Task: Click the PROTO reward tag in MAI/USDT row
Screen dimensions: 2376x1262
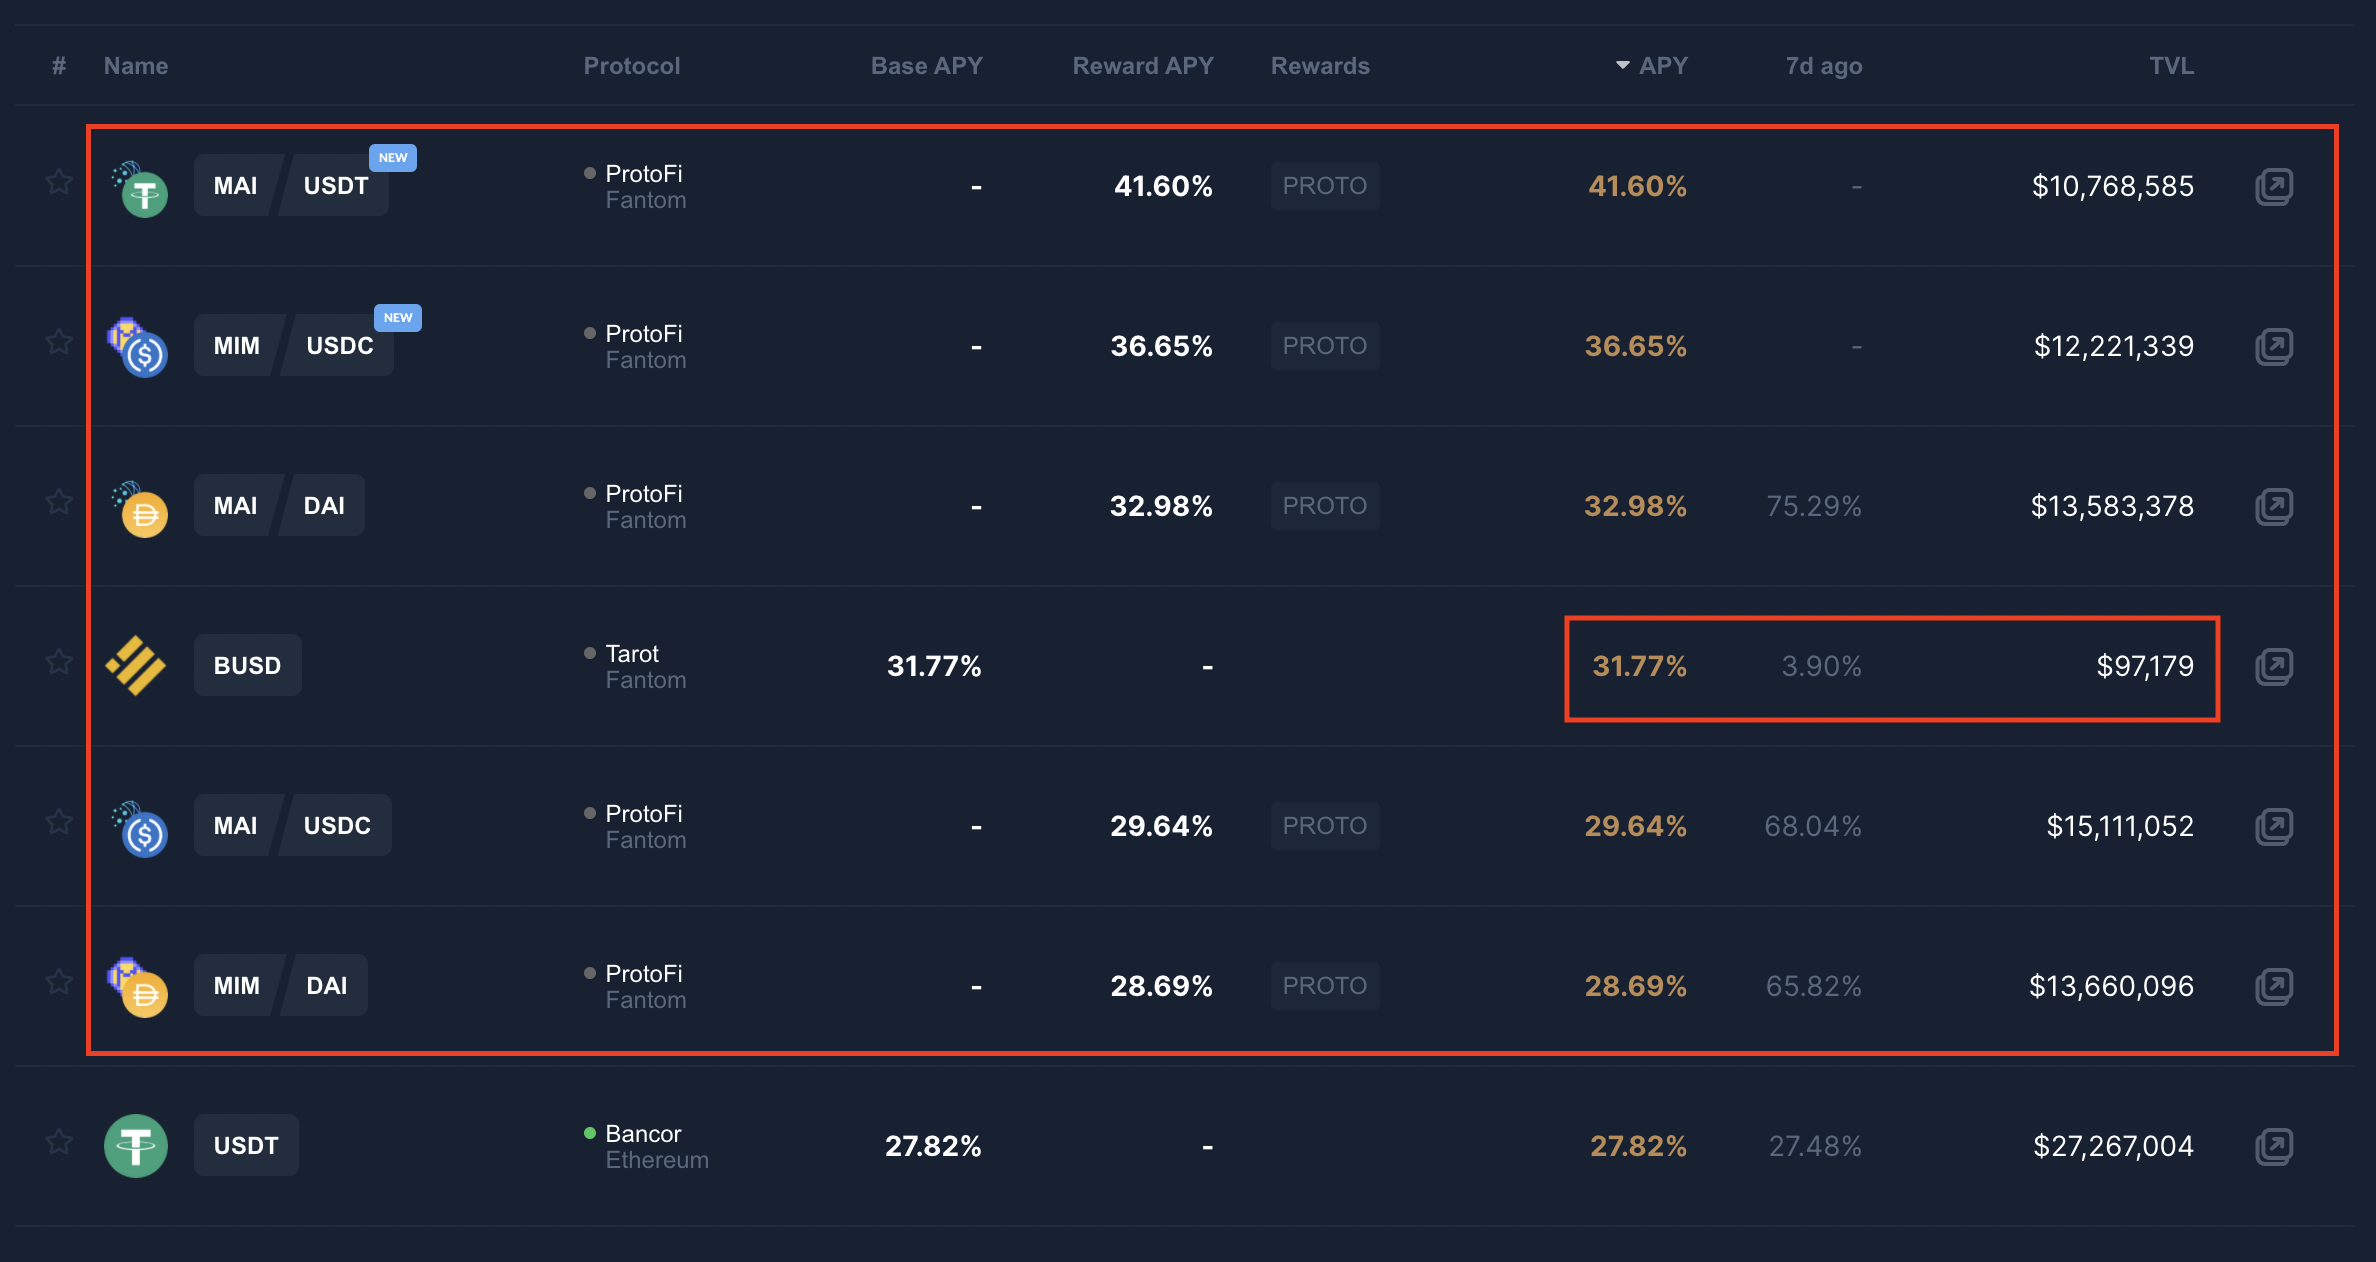Action: point(1325,186)
